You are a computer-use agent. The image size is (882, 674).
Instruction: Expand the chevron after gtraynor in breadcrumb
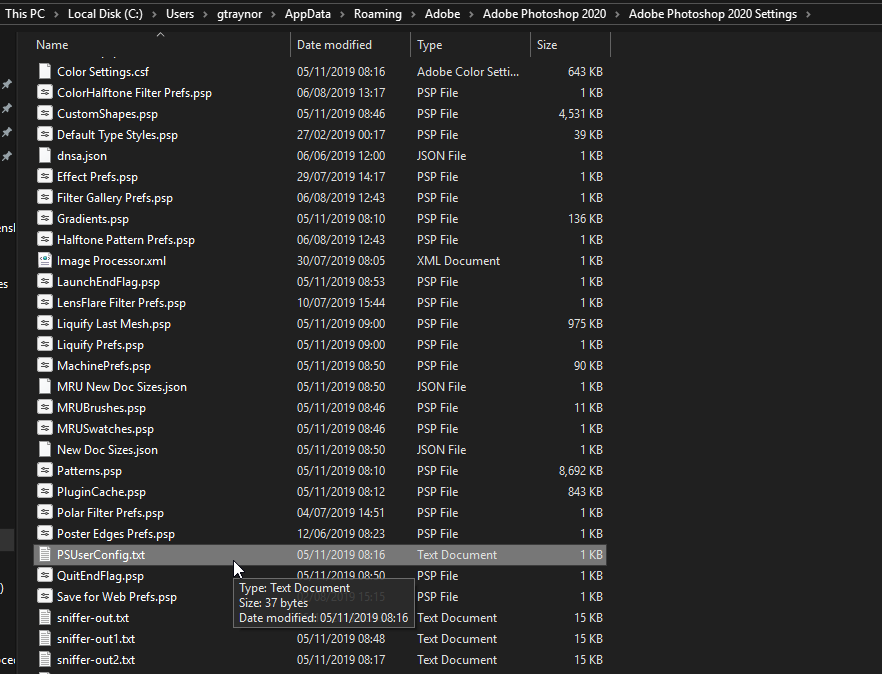273,14
